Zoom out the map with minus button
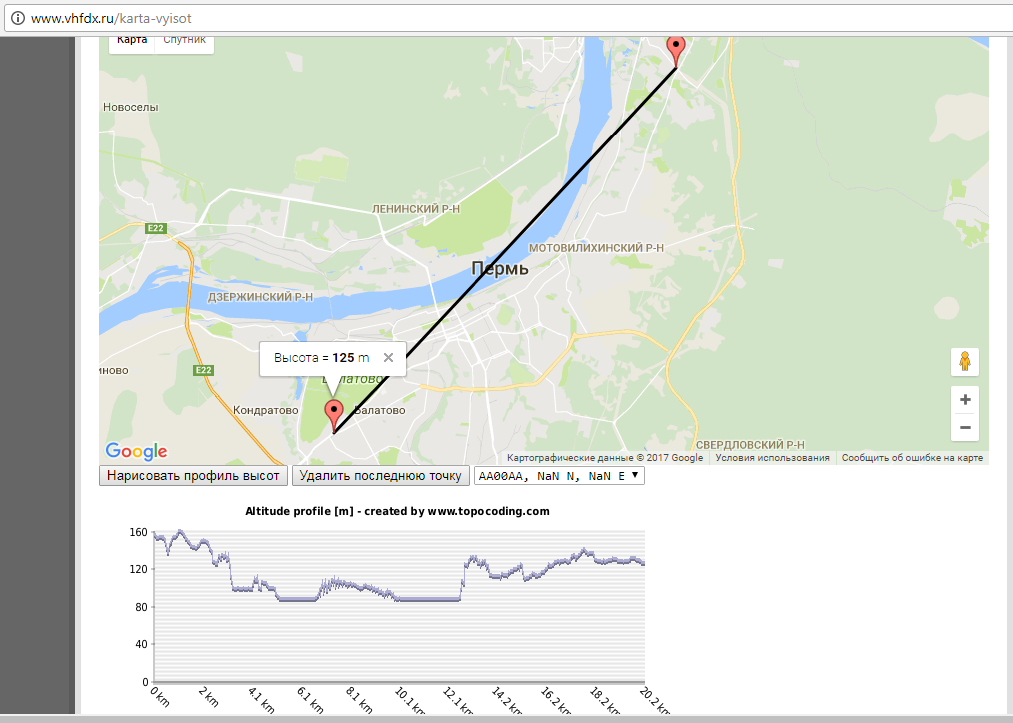The width and height of the screenshot is (1013, 723). pos(965,428)
